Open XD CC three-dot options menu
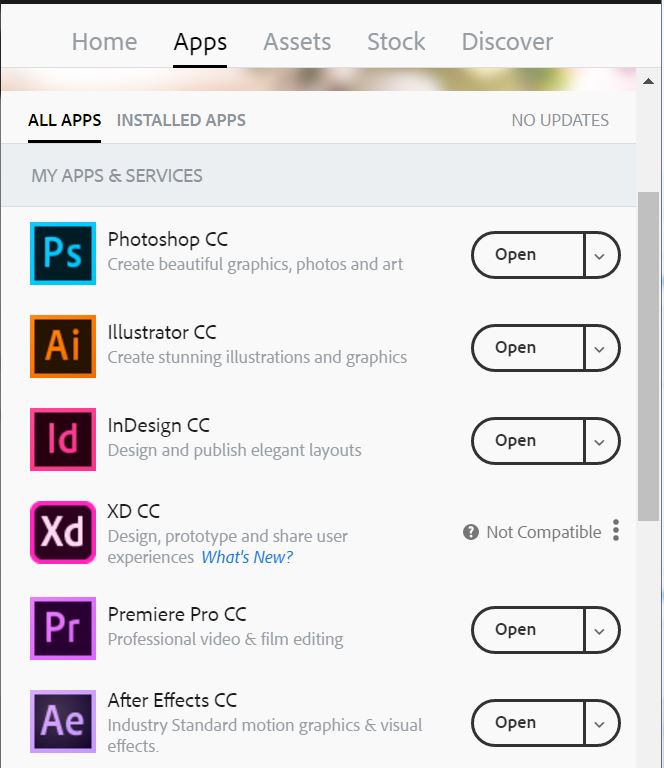This screenshot has height=768, width=664. 616,530
